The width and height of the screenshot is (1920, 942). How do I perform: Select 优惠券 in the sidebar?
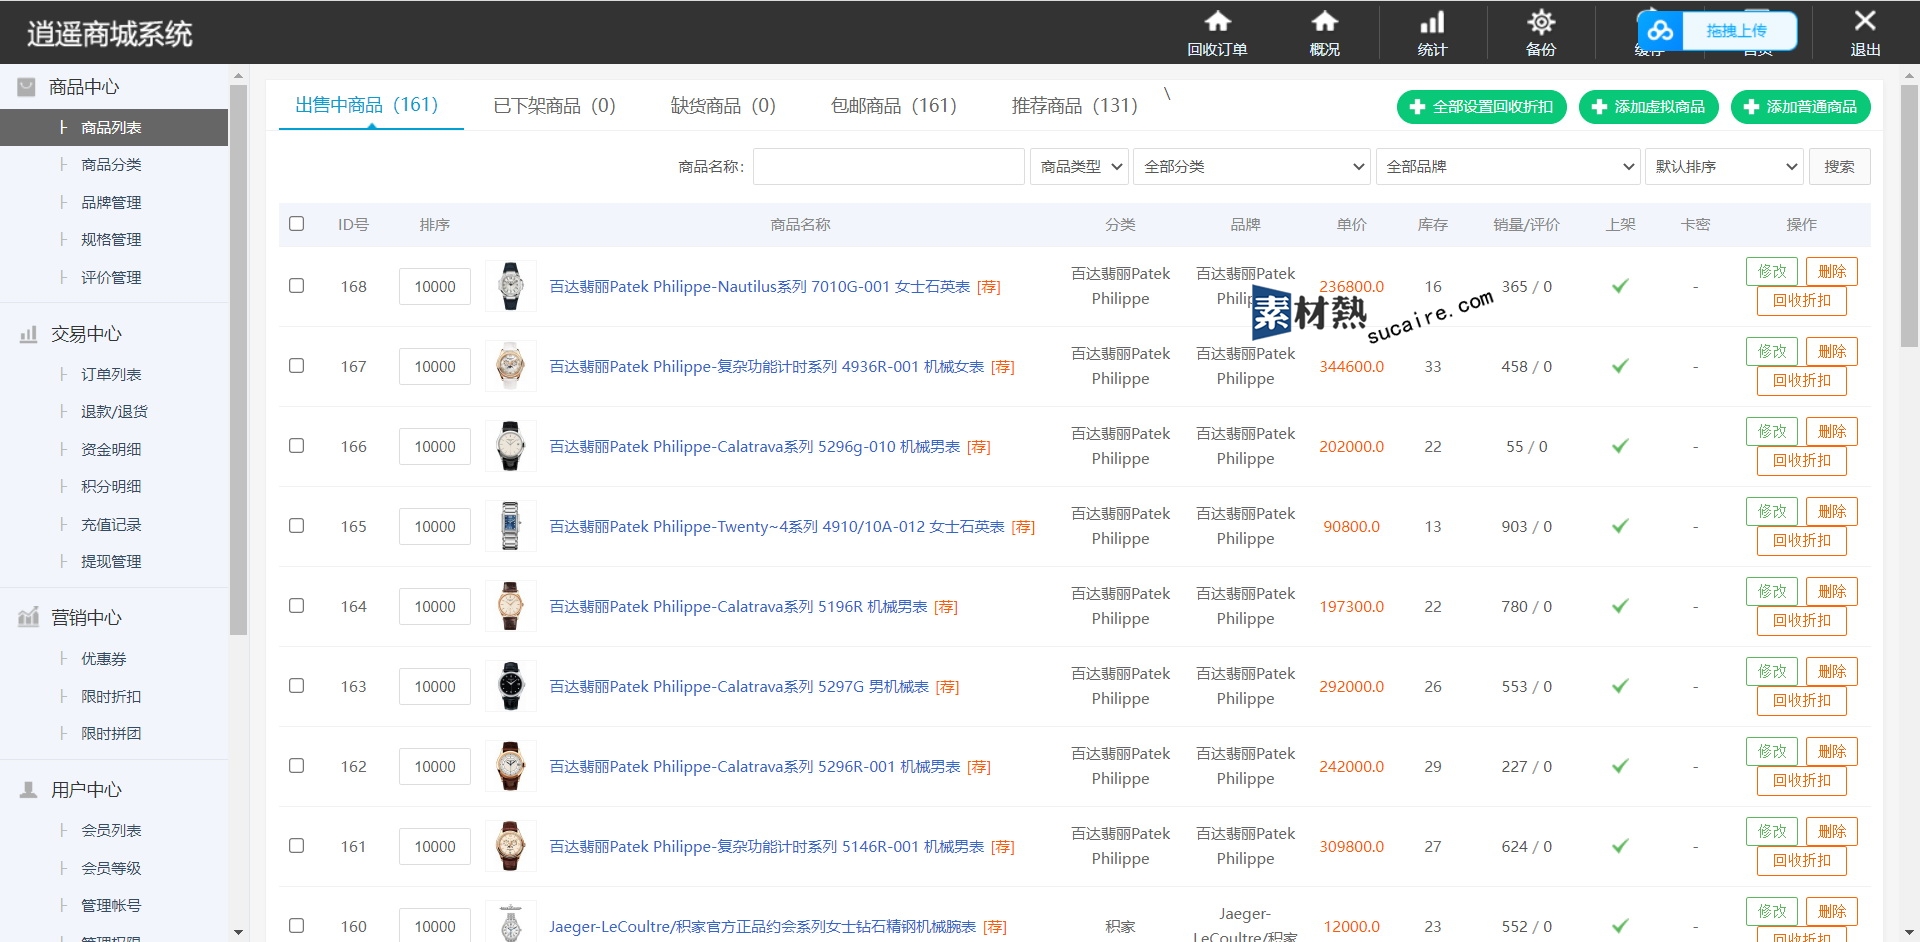pos(104,658)
